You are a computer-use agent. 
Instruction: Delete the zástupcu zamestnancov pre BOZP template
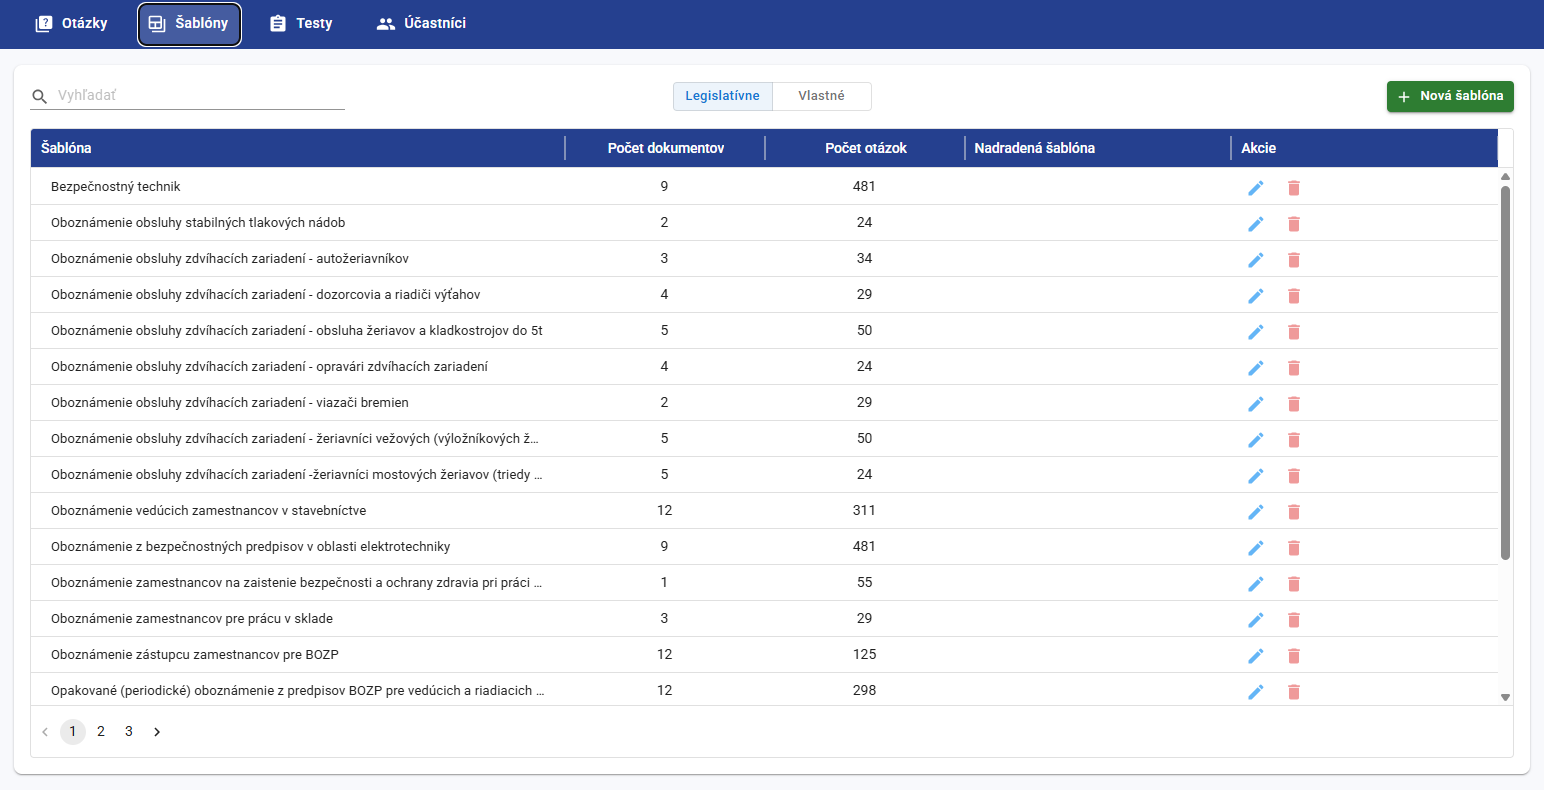coord(1293,656)
